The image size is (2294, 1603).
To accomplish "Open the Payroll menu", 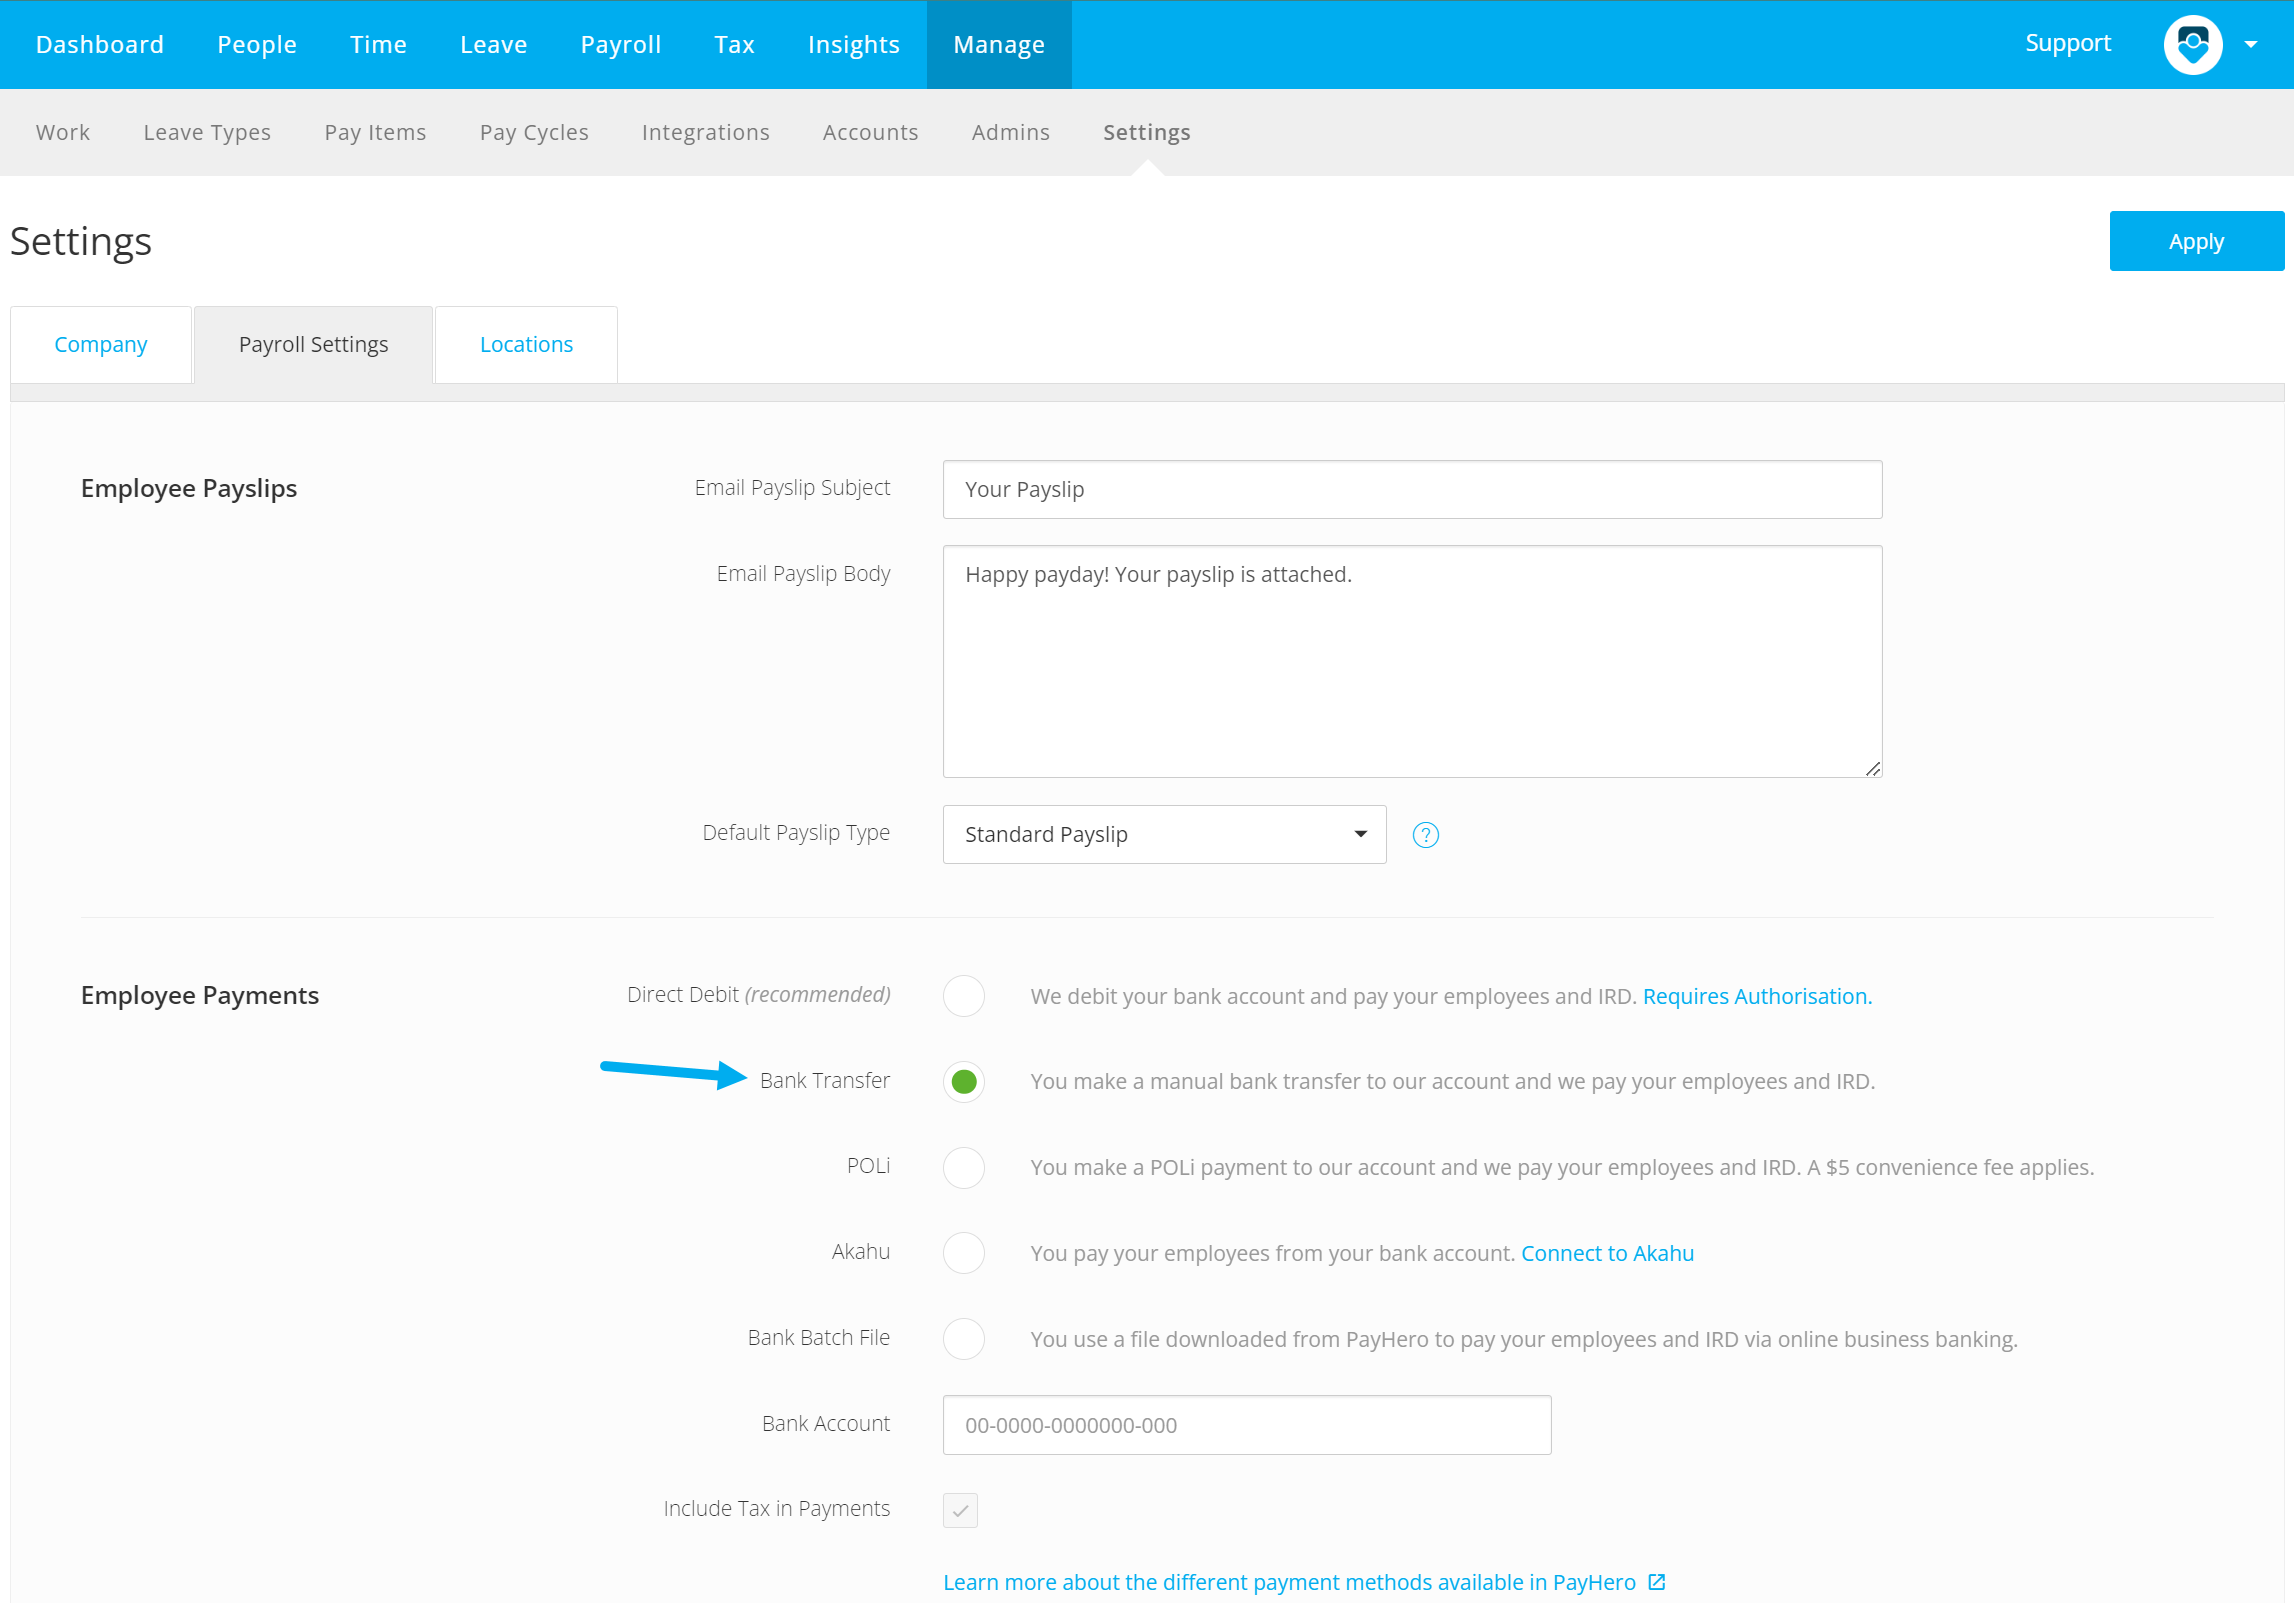I will [x=621, y=45].
